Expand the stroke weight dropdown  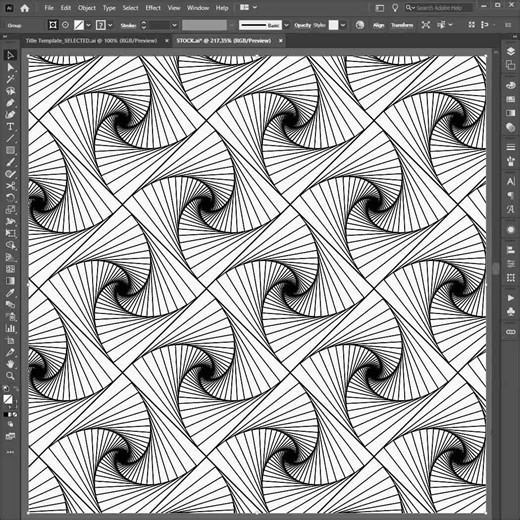coord(174,25)
